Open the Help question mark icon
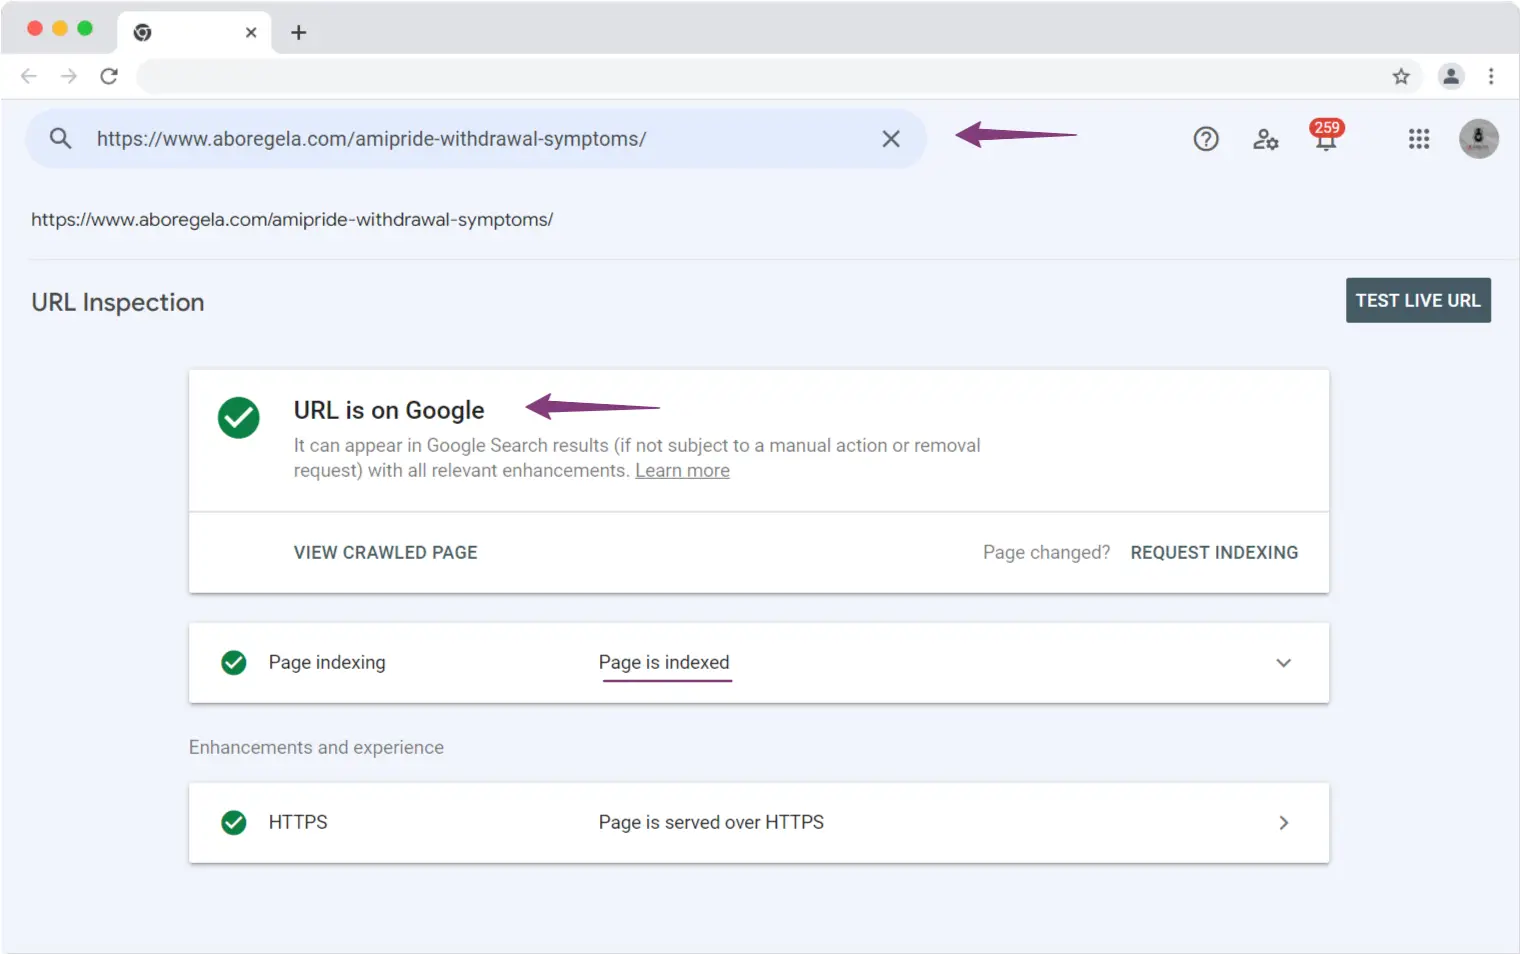This screenshot has width=1520, height=954. tap(1206, 139)
